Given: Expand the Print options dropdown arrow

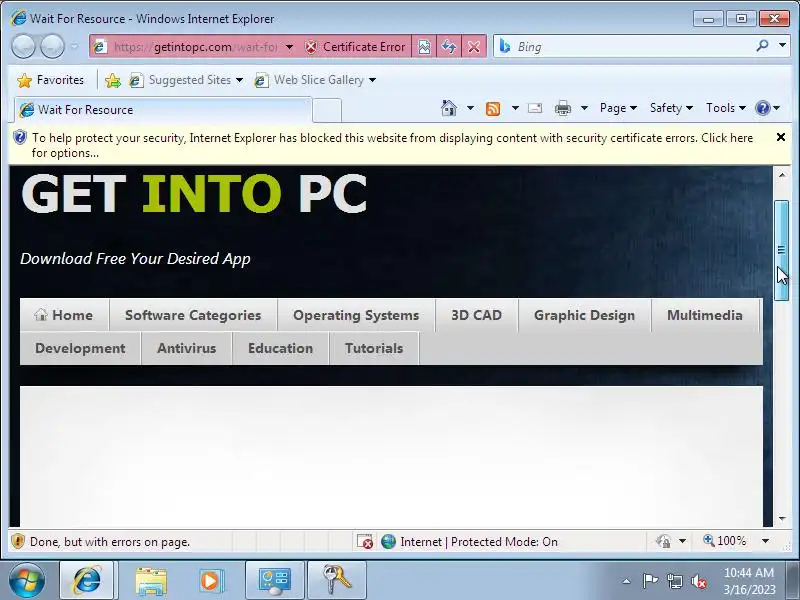Looking at the screenshot, I should point(584,108).
